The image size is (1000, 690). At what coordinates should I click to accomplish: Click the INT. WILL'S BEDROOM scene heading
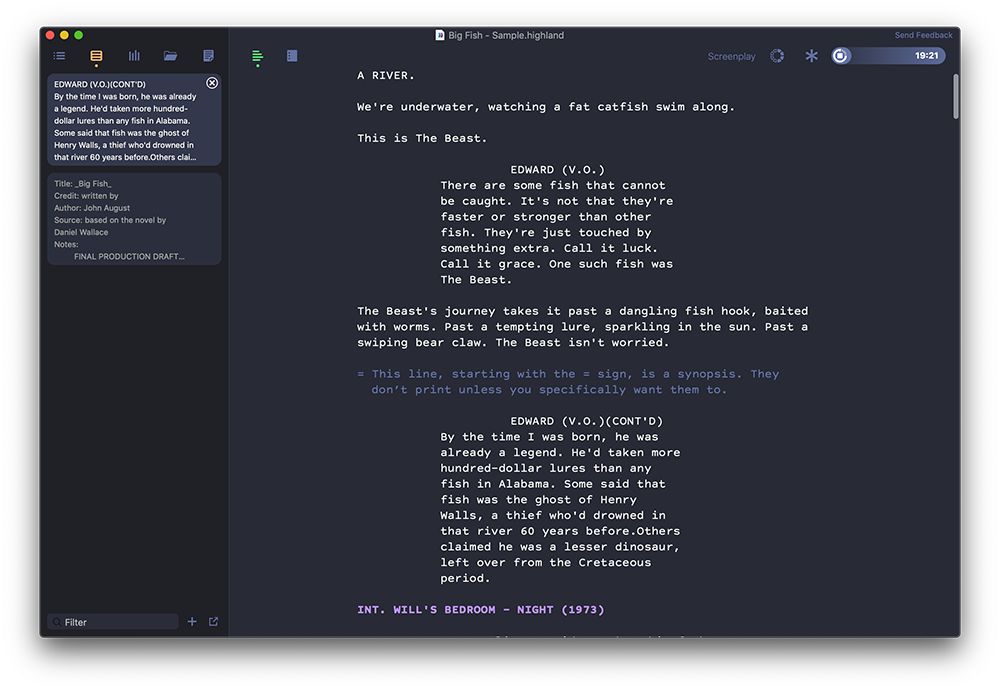pyautogui.click(x=480, y=609)
